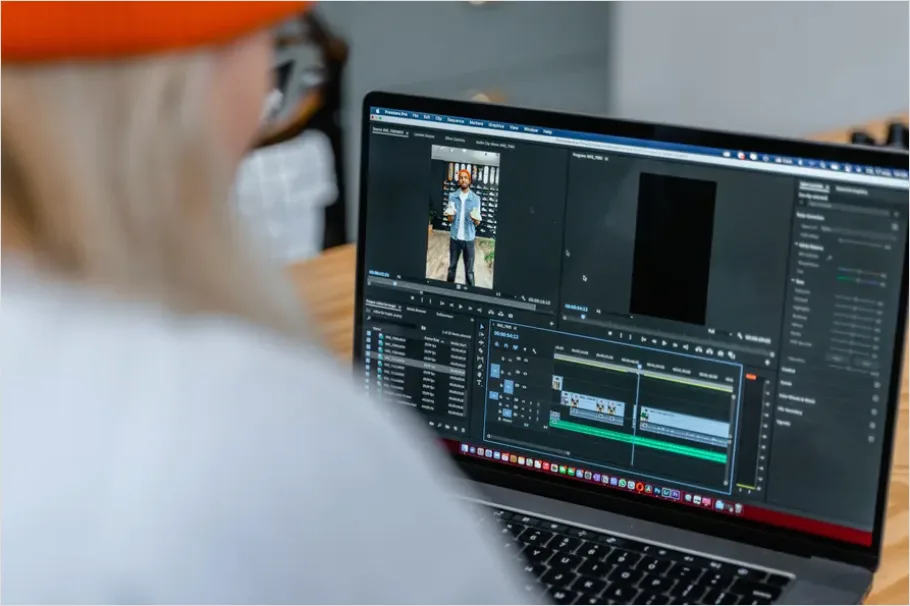The width and height of the screenshot is (910, 606).
Task: Open the File menu
Action: (415, 116)
